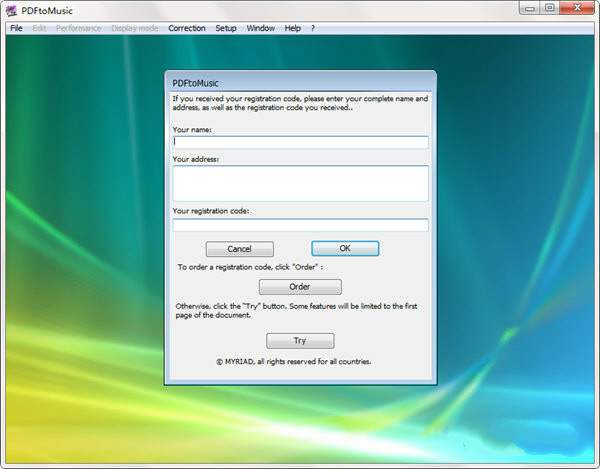Viewport: 600px width, 469px height.
Task: Open the greyed Performance menu
Action: (x=78, y=28)
